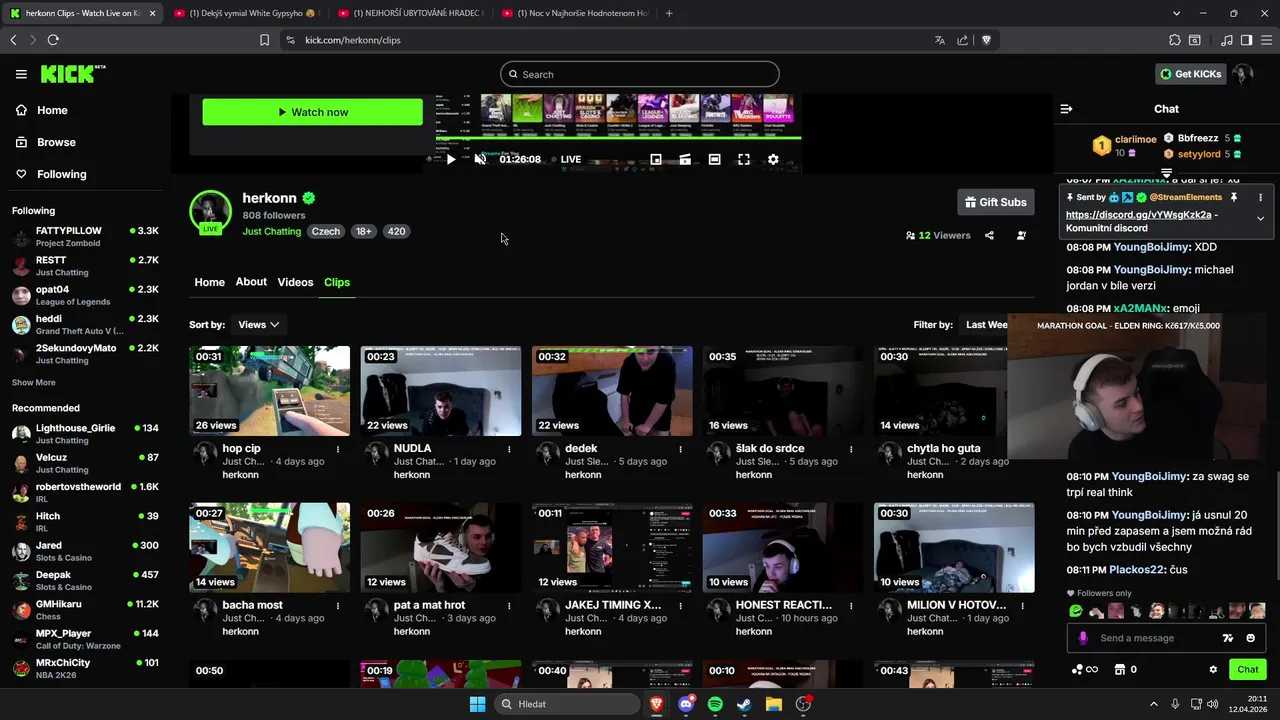Click the clip creation icon in player

click(685, 159)
